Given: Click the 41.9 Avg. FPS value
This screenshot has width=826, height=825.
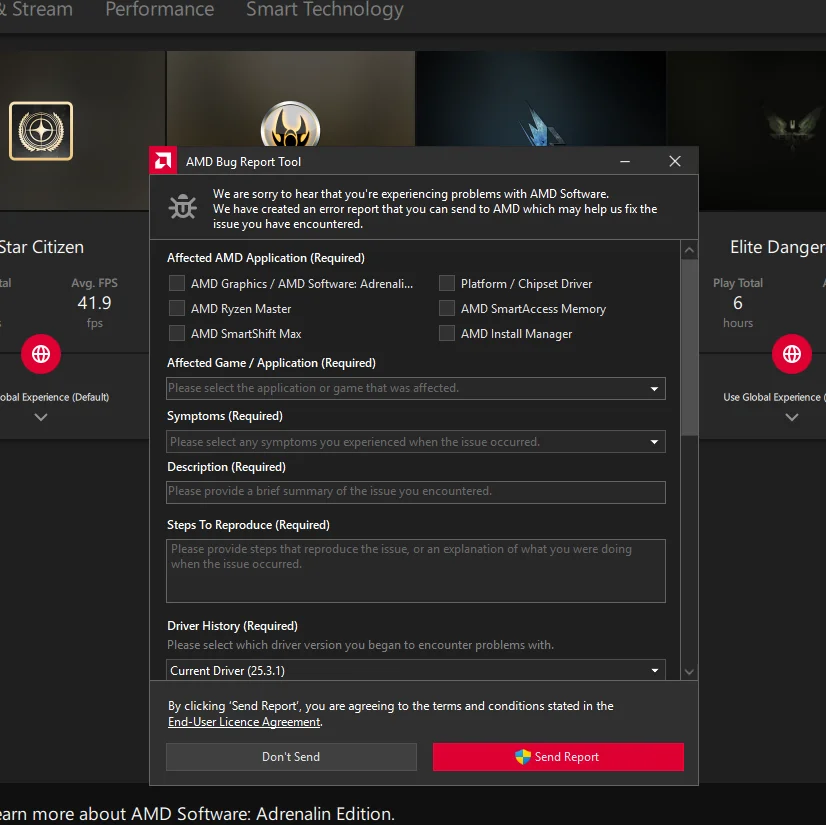Looking at the screenshot, I should (x=94, y=303).
